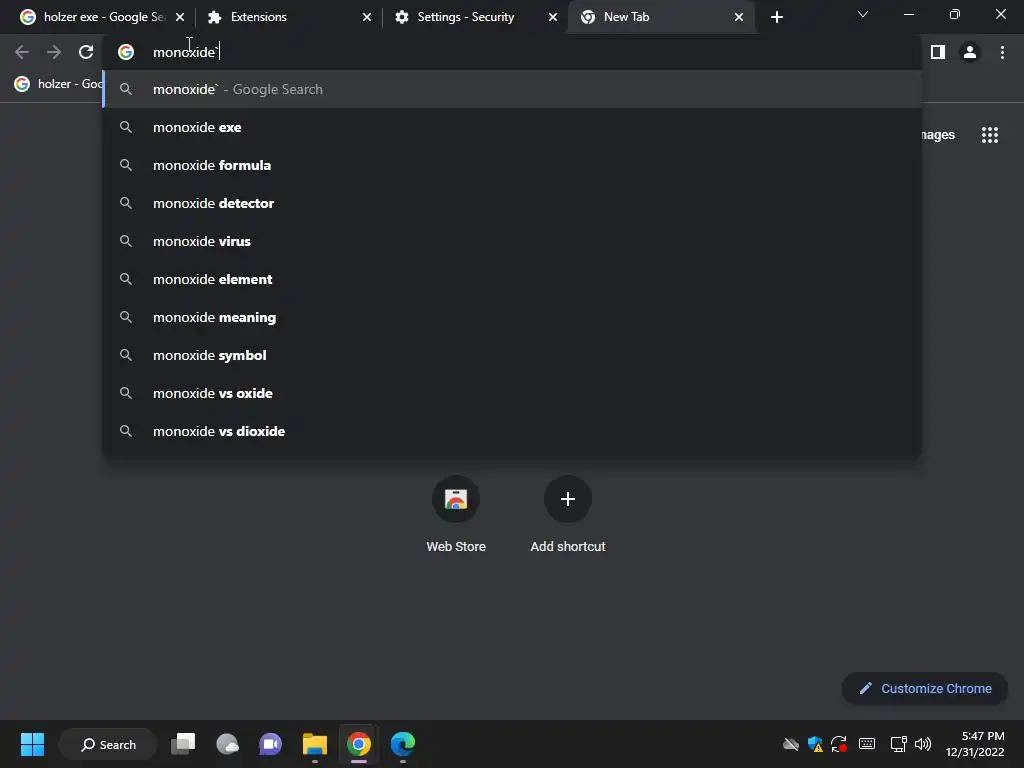The height and width of the screenshot is (768, 1024).
Task: Switch to the Settings - Security tab
Action: click(x=474, y=17)
